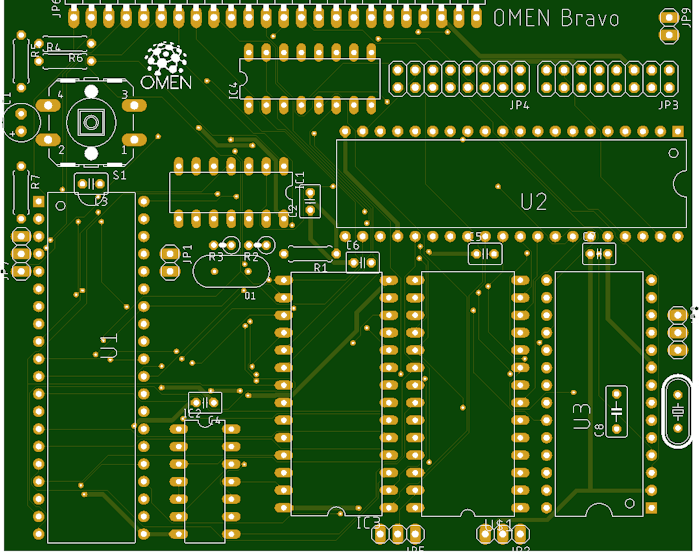The width and height of the screenshot is (699, 555).
Task: Click pin number "4" on switch S1
Action: tap(60, 95)
